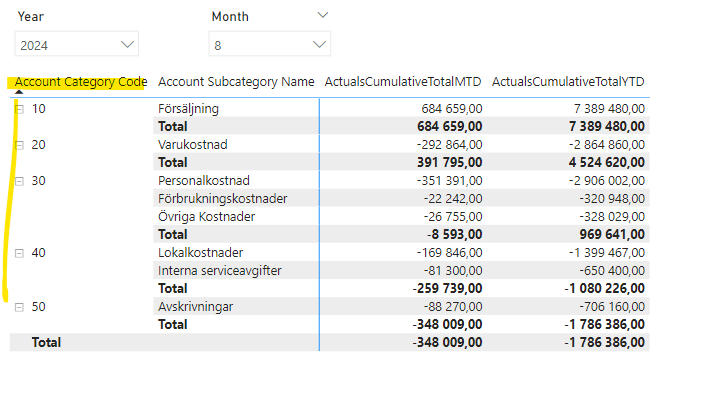Click the grand Total row label
This screenshot has height=394, width=715.
pyautogui.click(x=46, y=342)
